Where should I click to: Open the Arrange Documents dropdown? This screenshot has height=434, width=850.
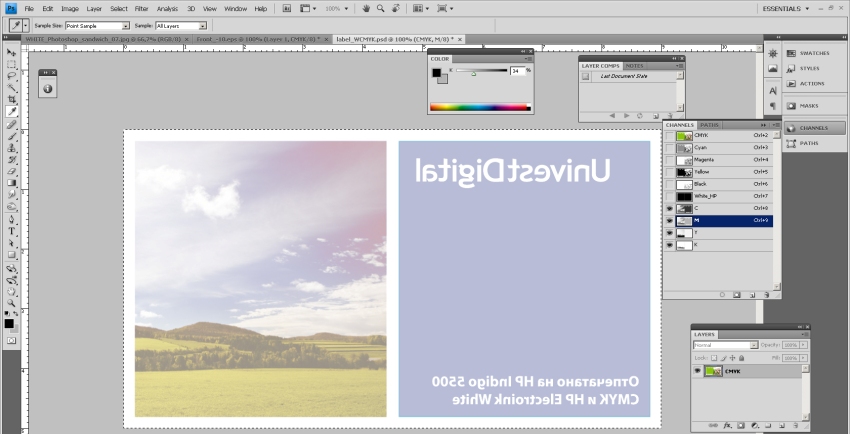pyautogui.click(x=421, y=9)
